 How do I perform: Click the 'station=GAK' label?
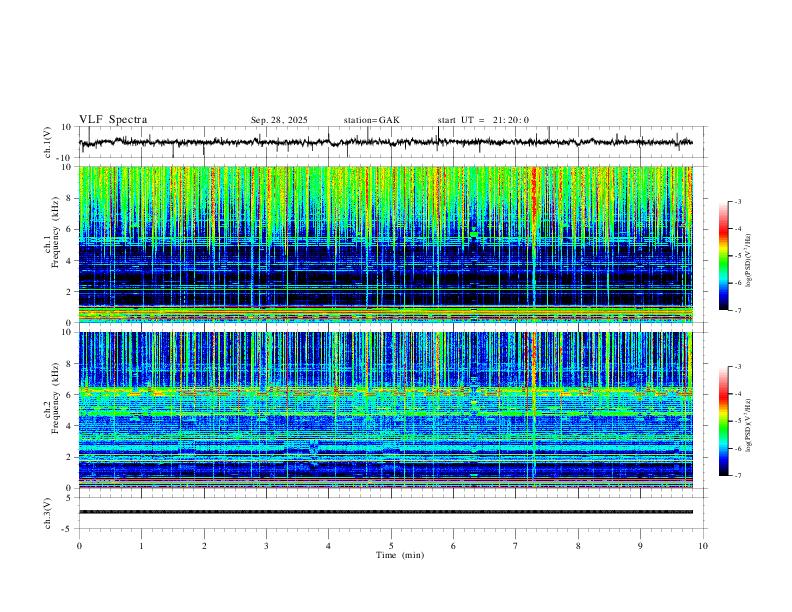coord(372,120)
